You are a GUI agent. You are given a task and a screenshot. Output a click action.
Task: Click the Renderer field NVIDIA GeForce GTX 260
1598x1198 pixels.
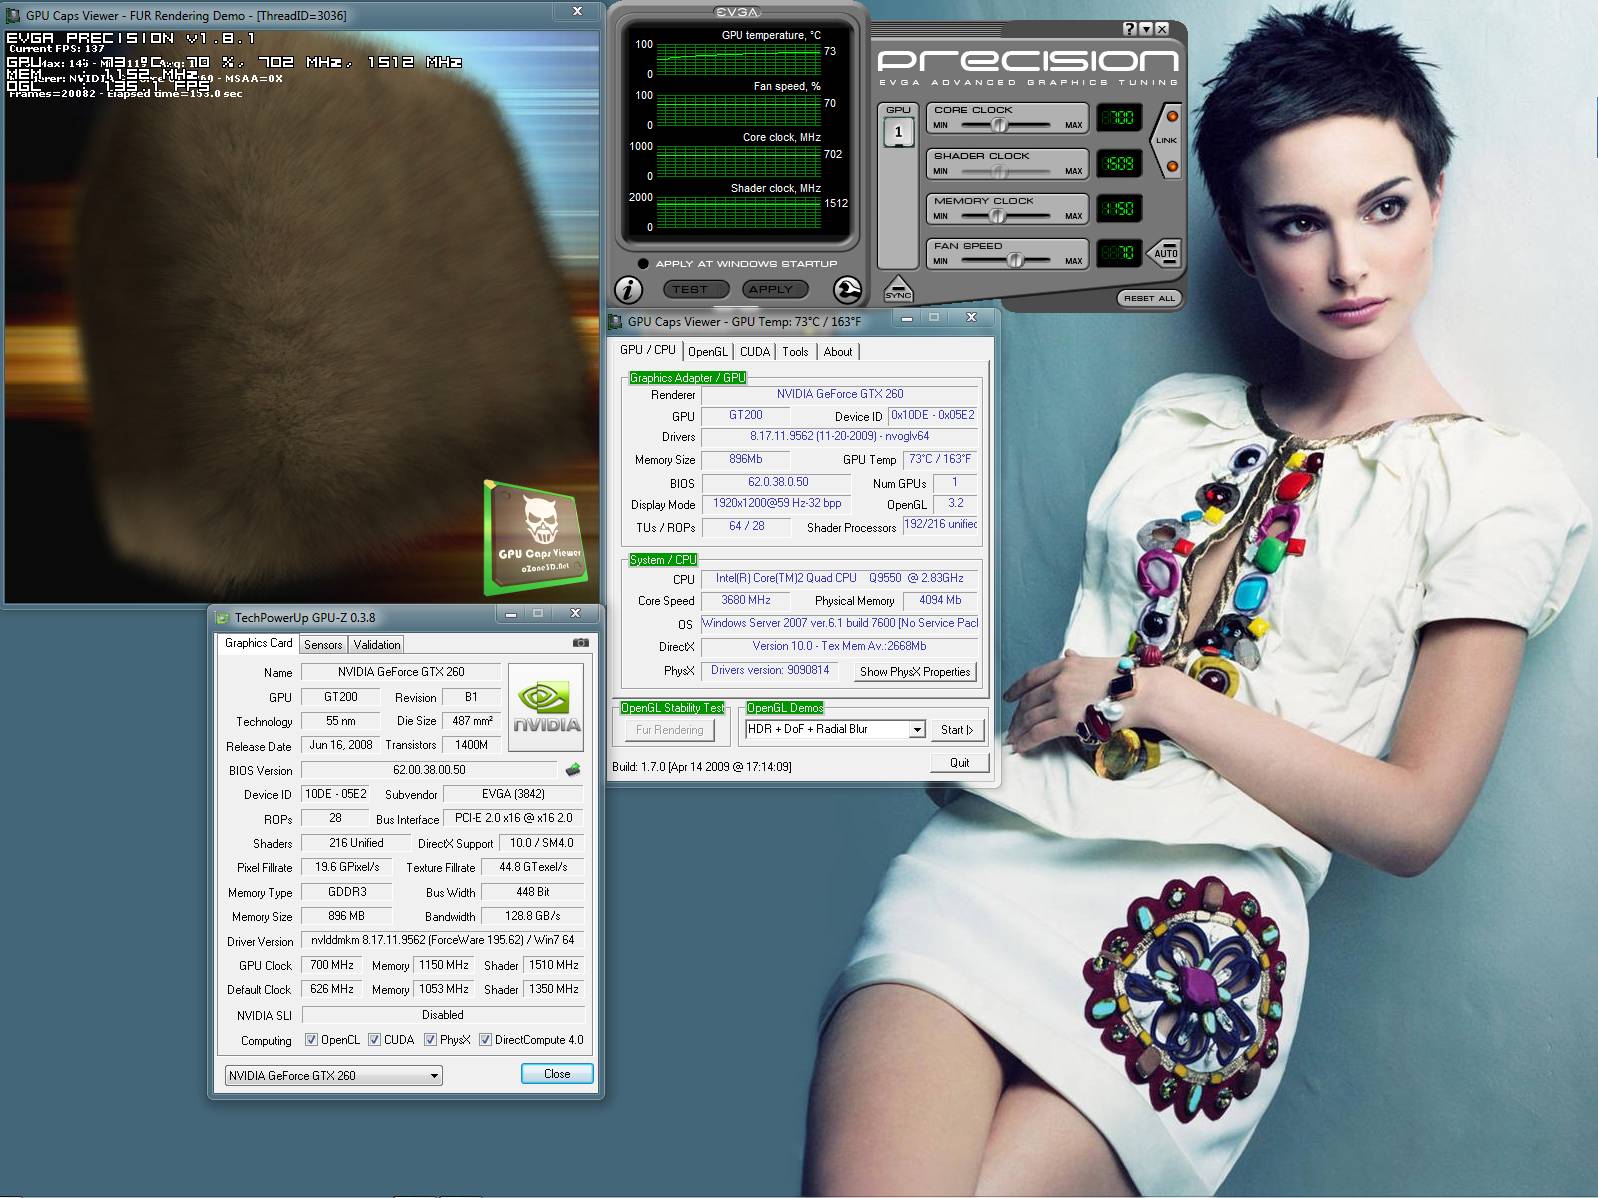point(840,394)
